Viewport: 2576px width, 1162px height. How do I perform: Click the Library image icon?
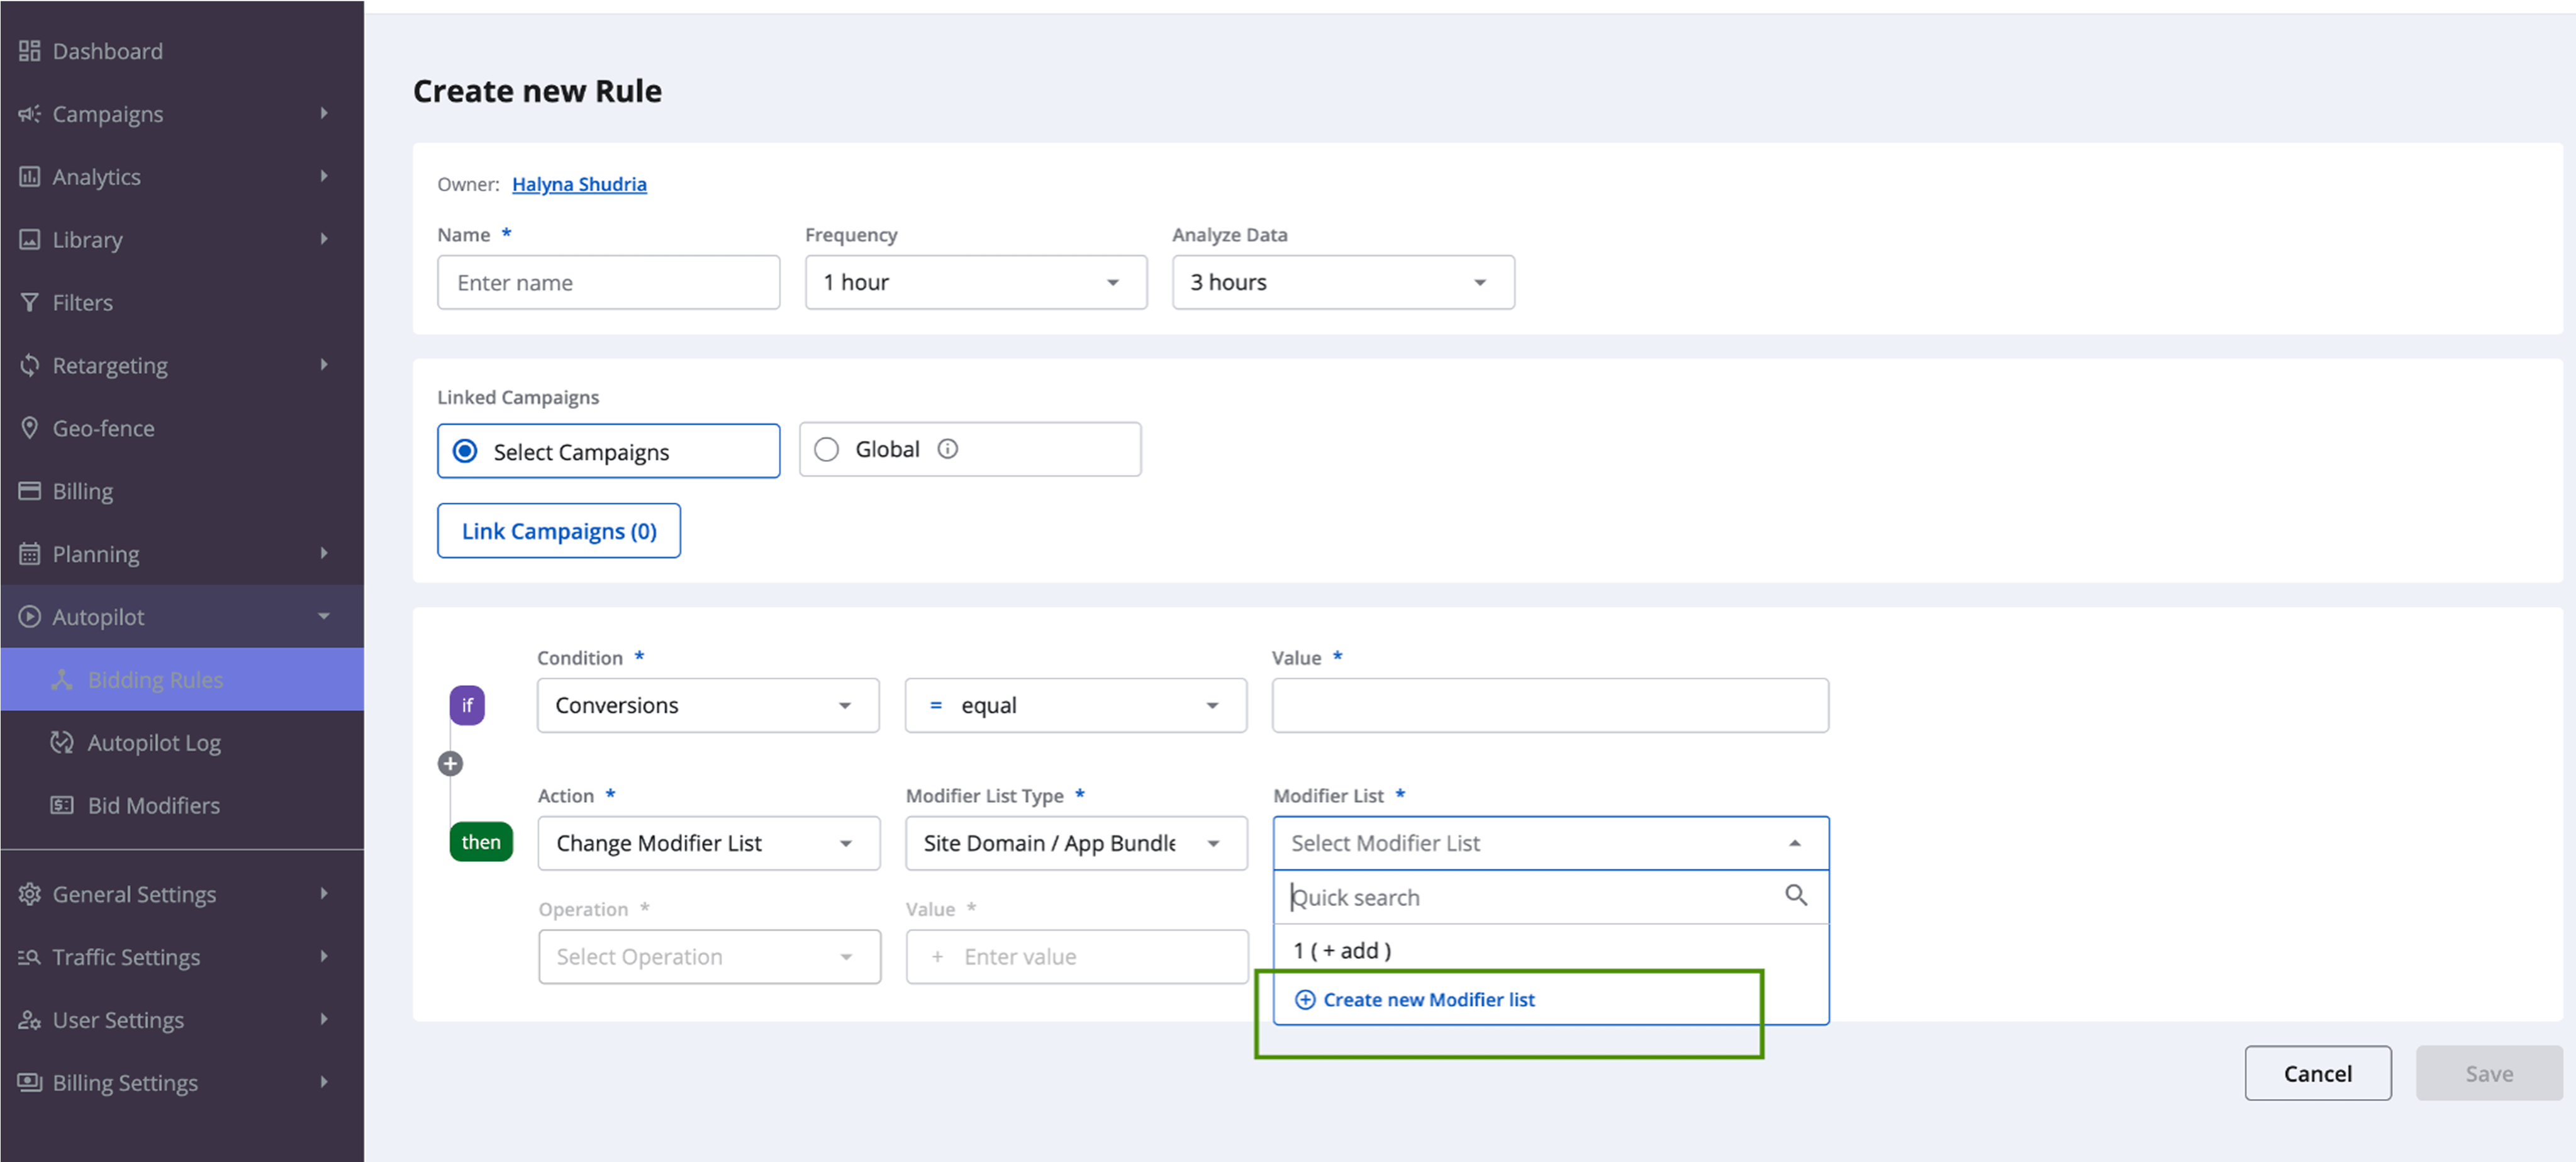pyautogui.click(x=29, y=240)
